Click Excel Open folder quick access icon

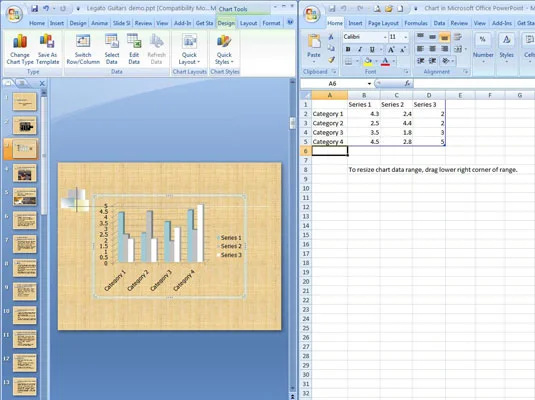point(389,9)
